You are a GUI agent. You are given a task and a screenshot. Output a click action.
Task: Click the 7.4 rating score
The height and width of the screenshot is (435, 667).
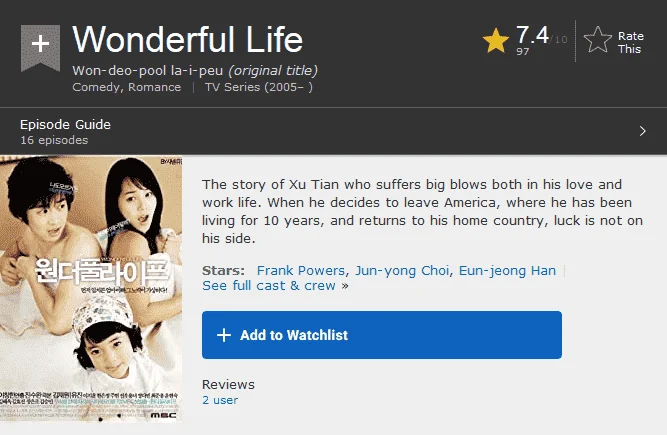(x=532, y=35)
